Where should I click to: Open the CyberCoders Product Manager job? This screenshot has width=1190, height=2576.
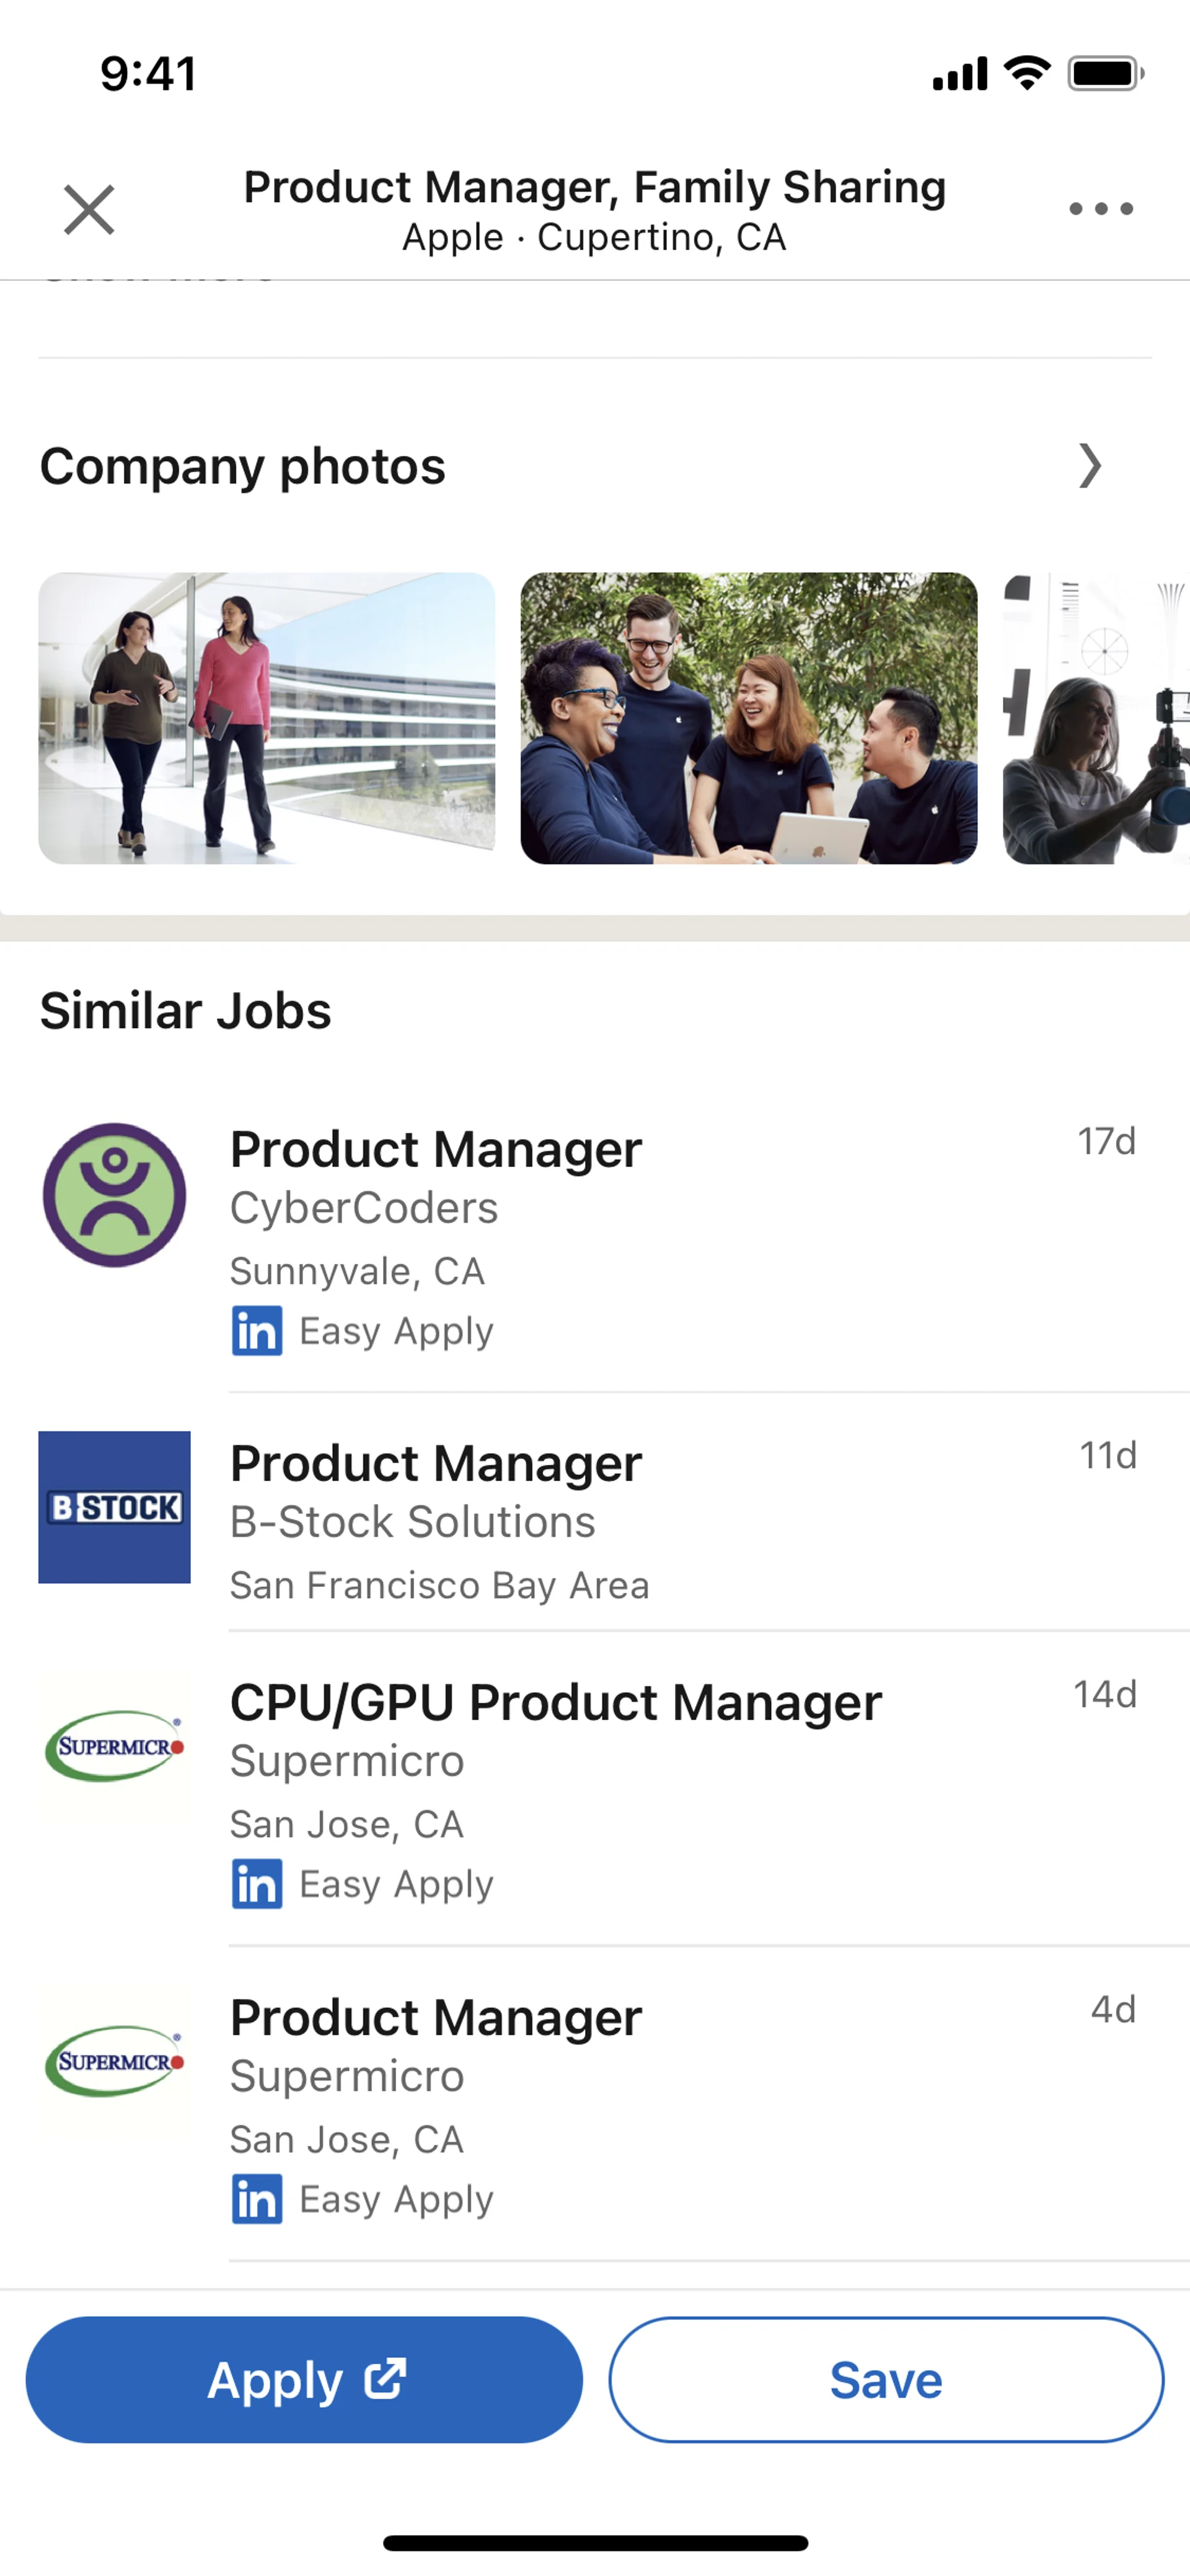point(436,1150)
